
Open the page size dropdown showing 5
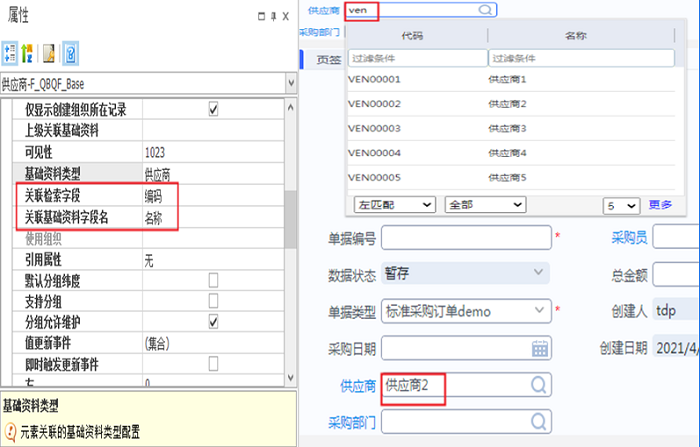(621, 206)
